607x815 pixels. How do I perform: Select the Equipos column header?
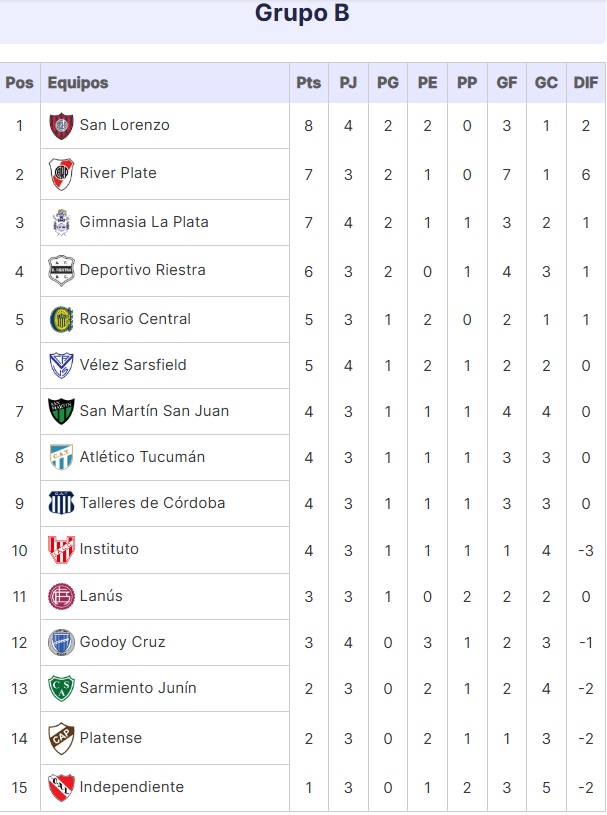(x=78, y=83)
